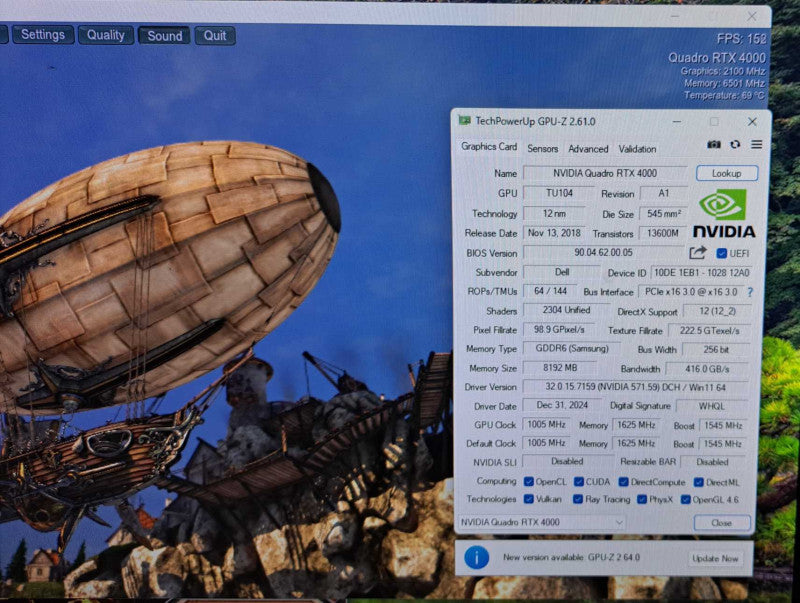
Task: Click the Digital Signature value WHQL
Action: pyautogui.click(x=712, y=407)
